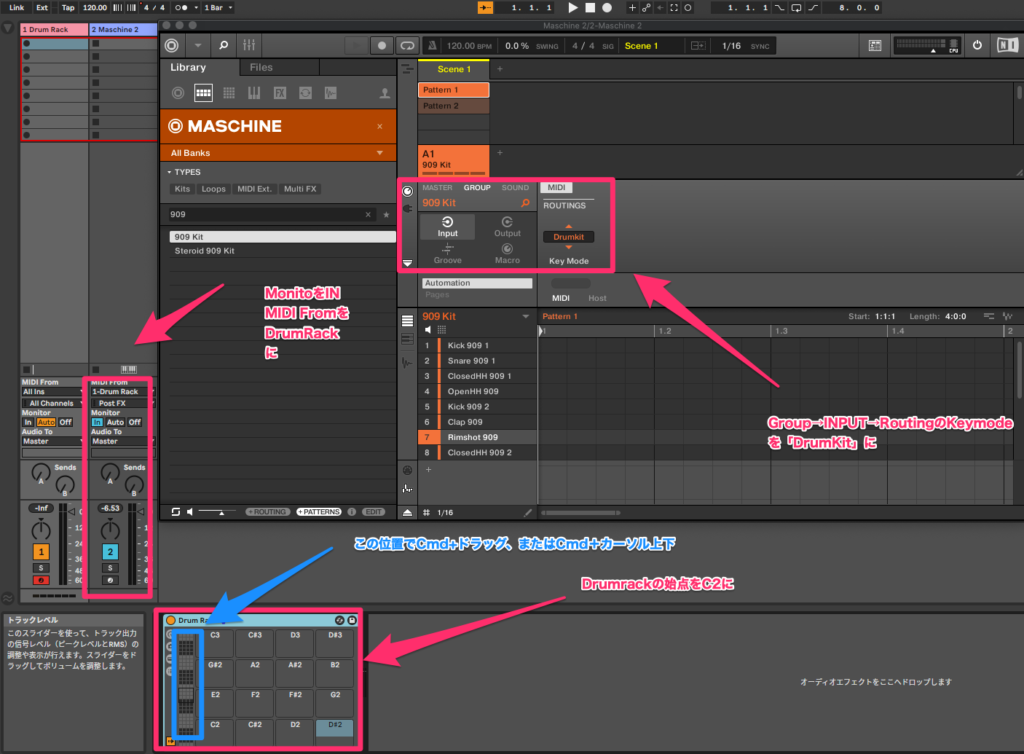
Task: Select the SOUND tab
Action: (515, 187)
